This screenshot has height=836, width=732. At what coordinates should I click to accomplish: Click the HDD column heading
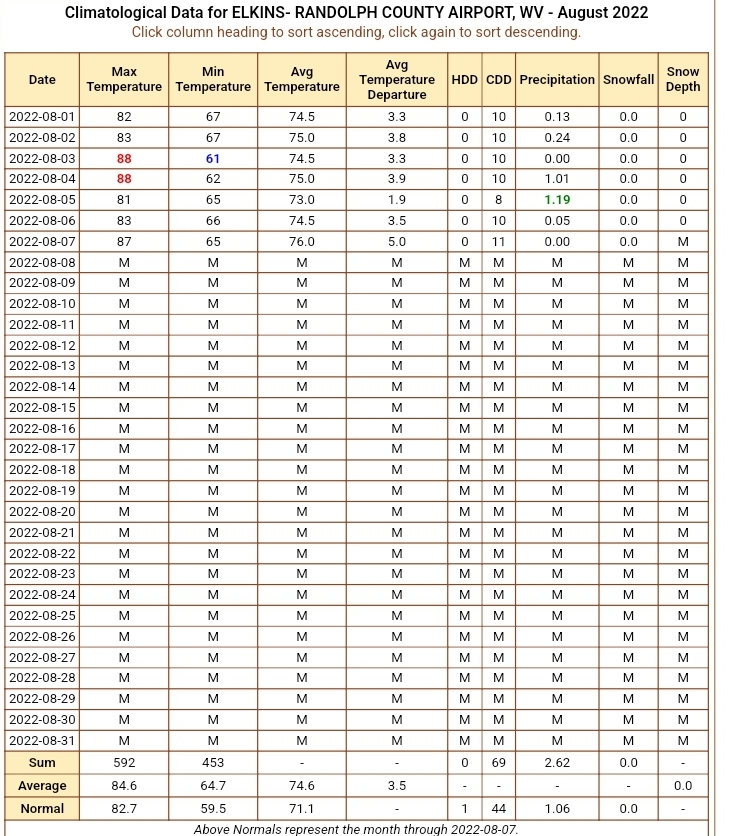coord(465,79)
